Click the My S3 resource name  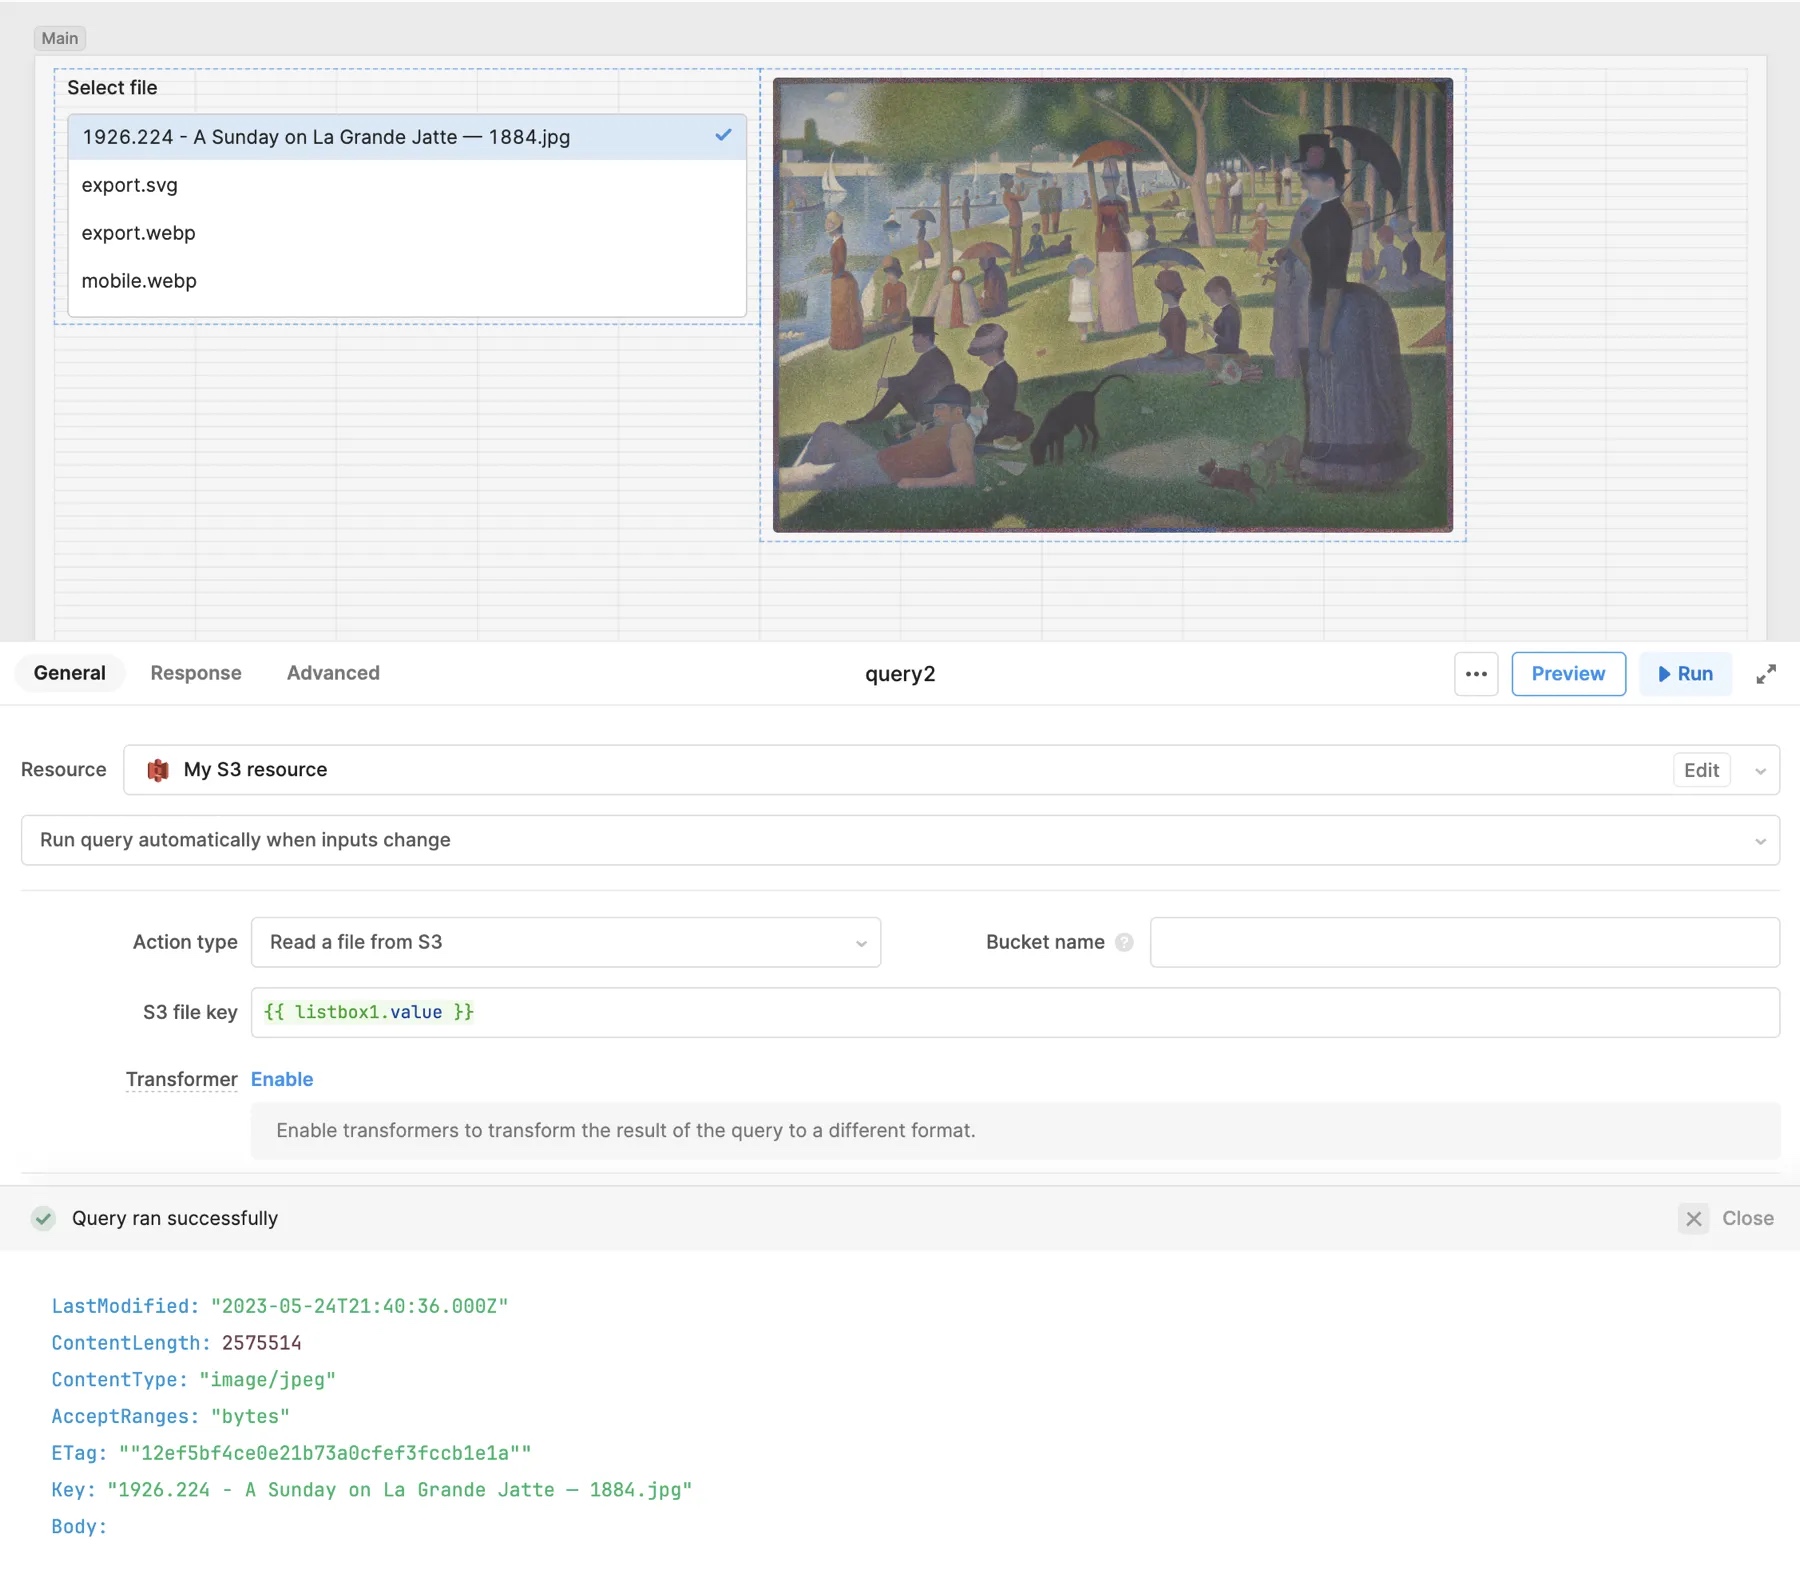[255, 770]
